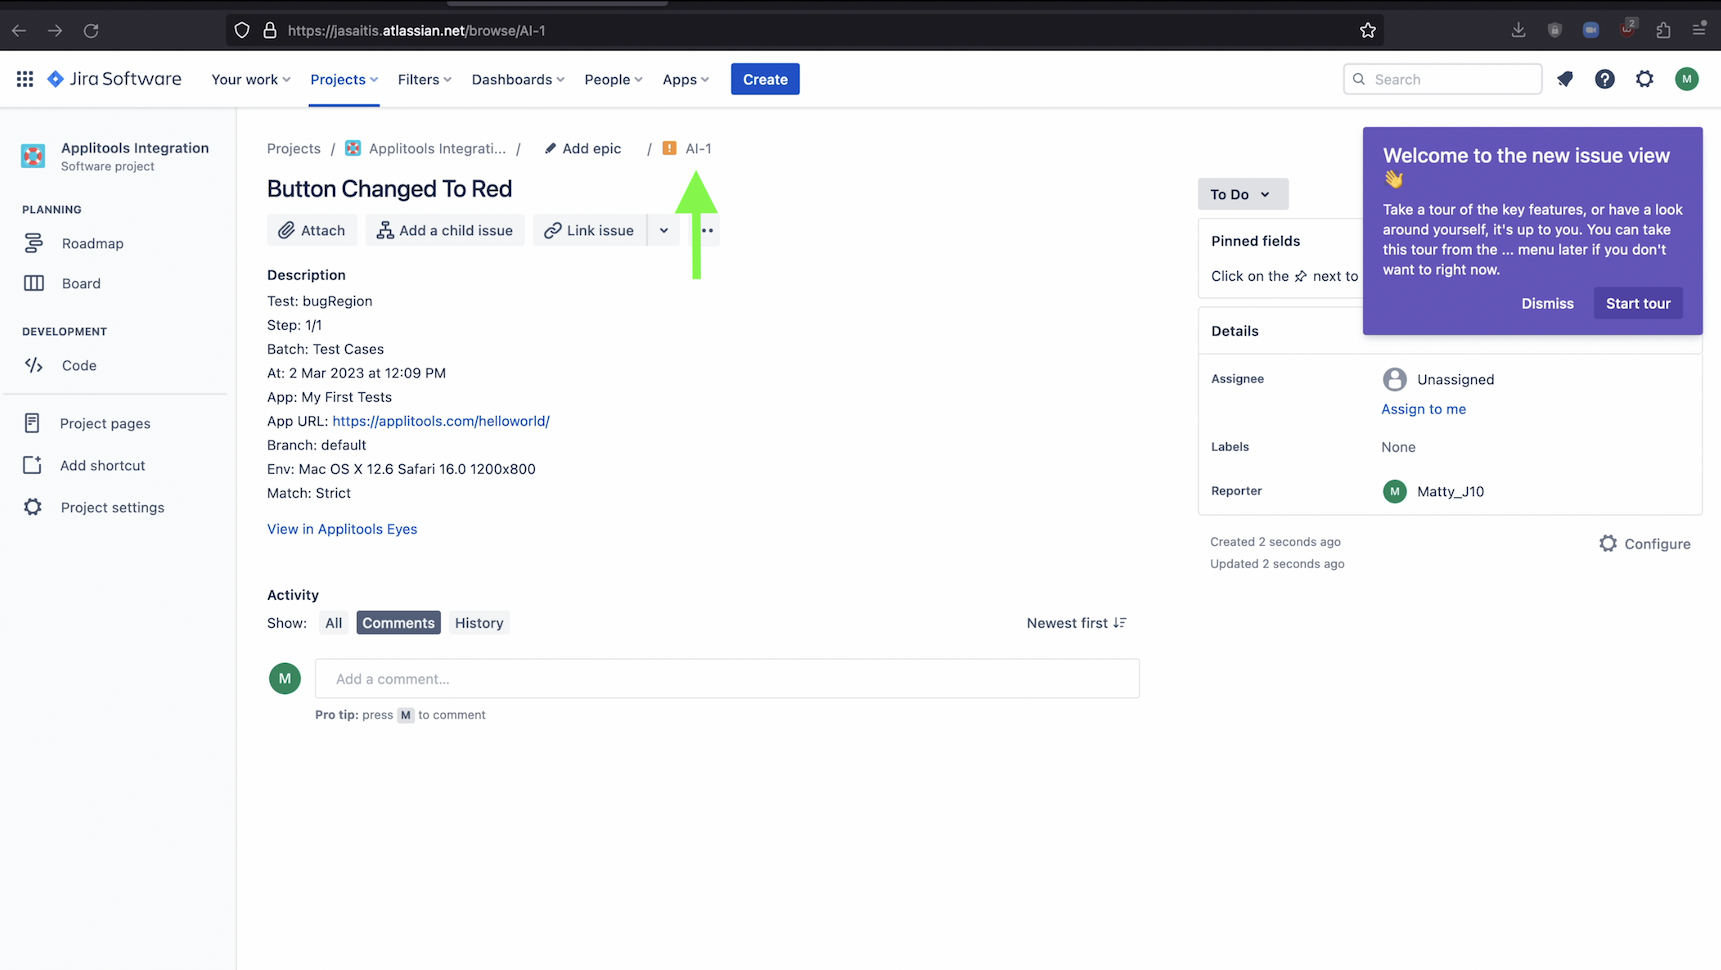Click Add a child issue button

(x=445, y=230)
